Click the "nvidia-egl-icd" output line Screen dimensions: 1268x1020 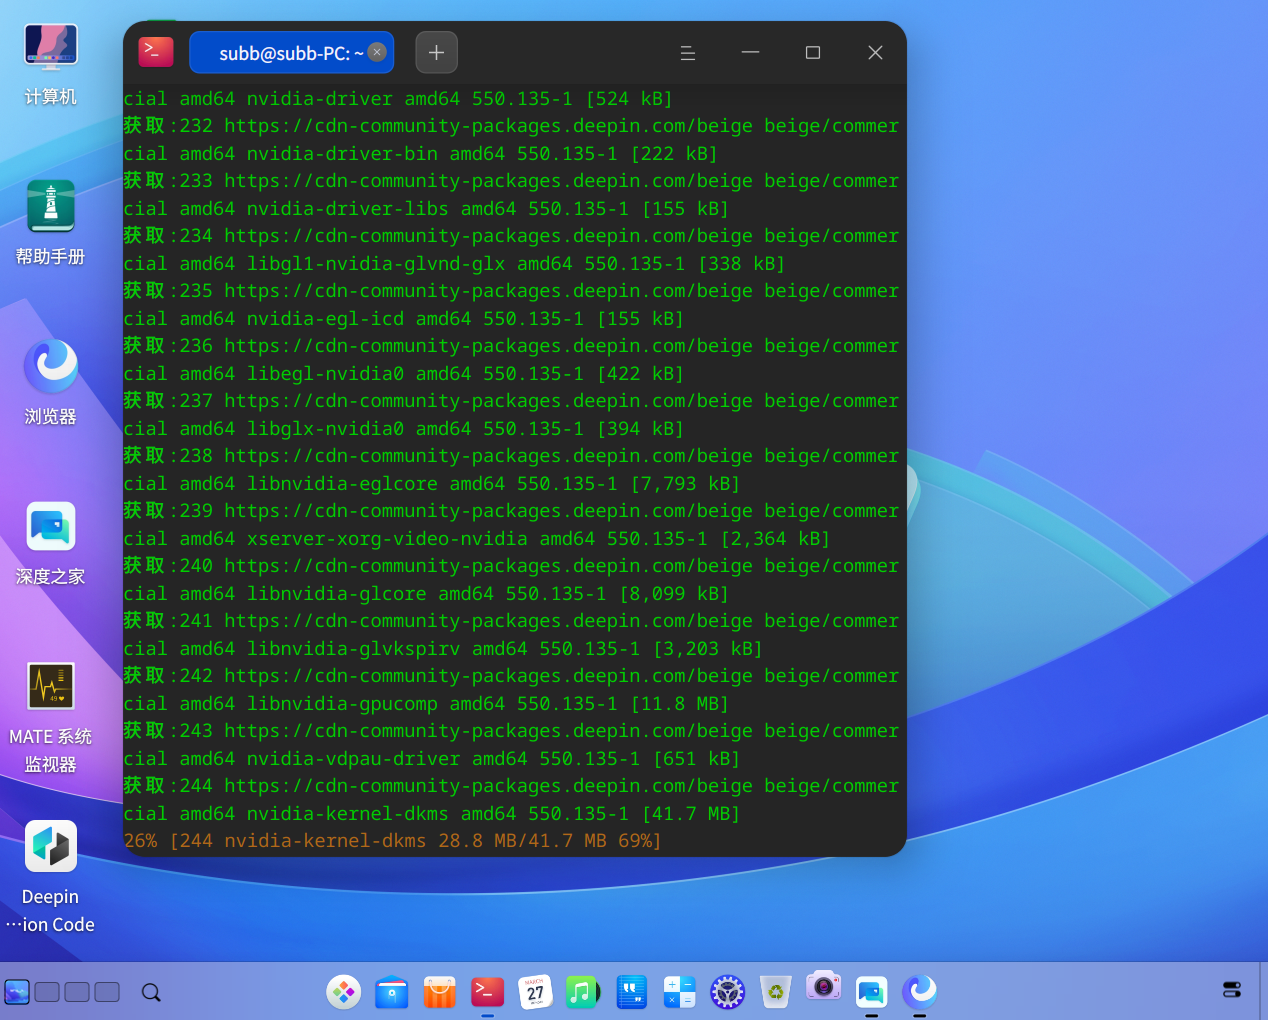[404, 319]
